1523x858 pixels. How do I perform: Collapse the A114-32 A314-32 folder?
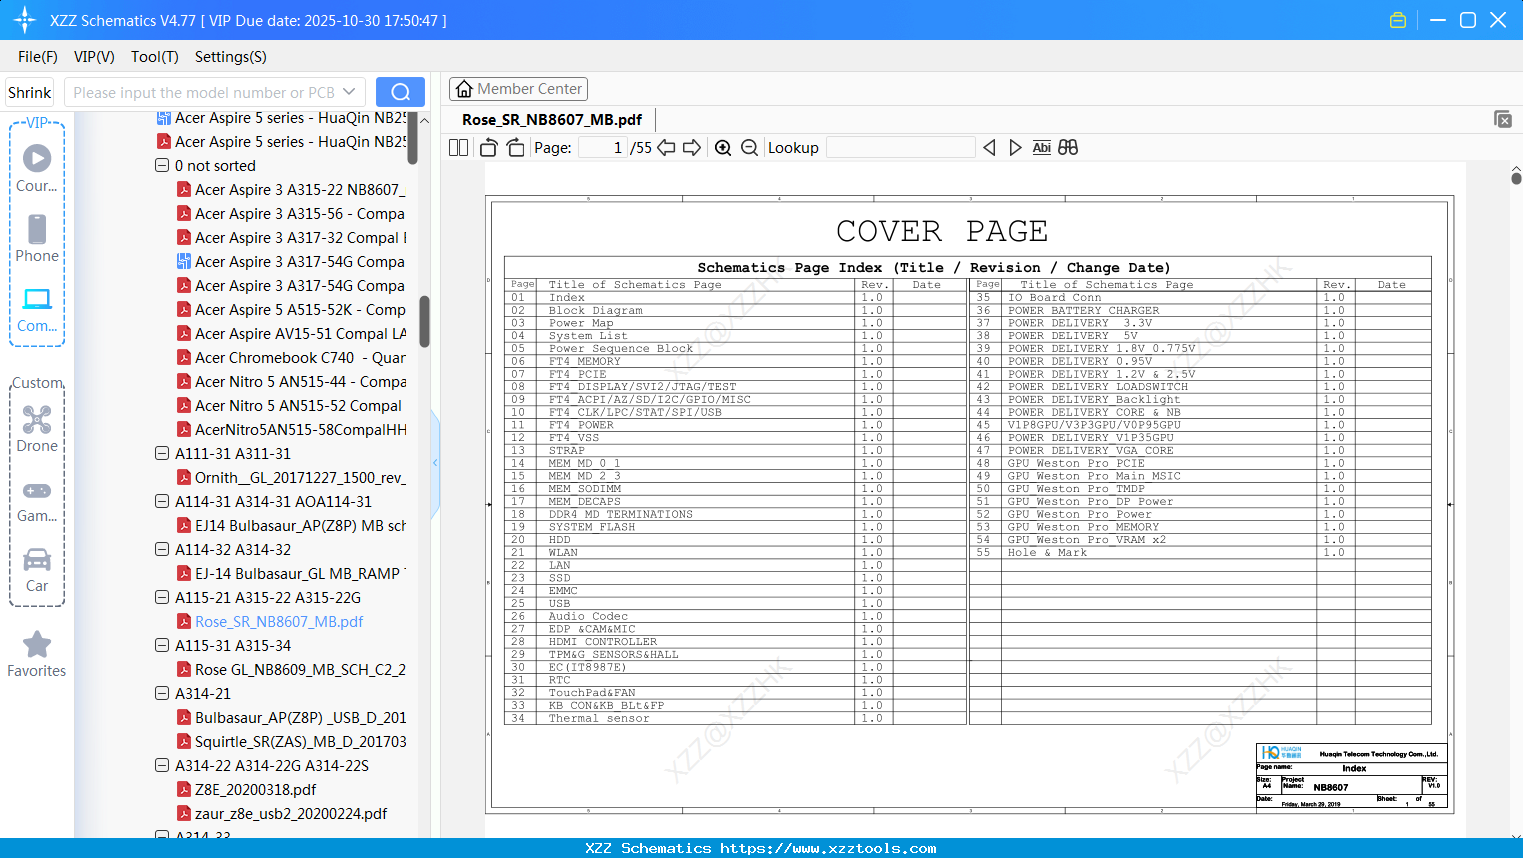pos(162,549)
